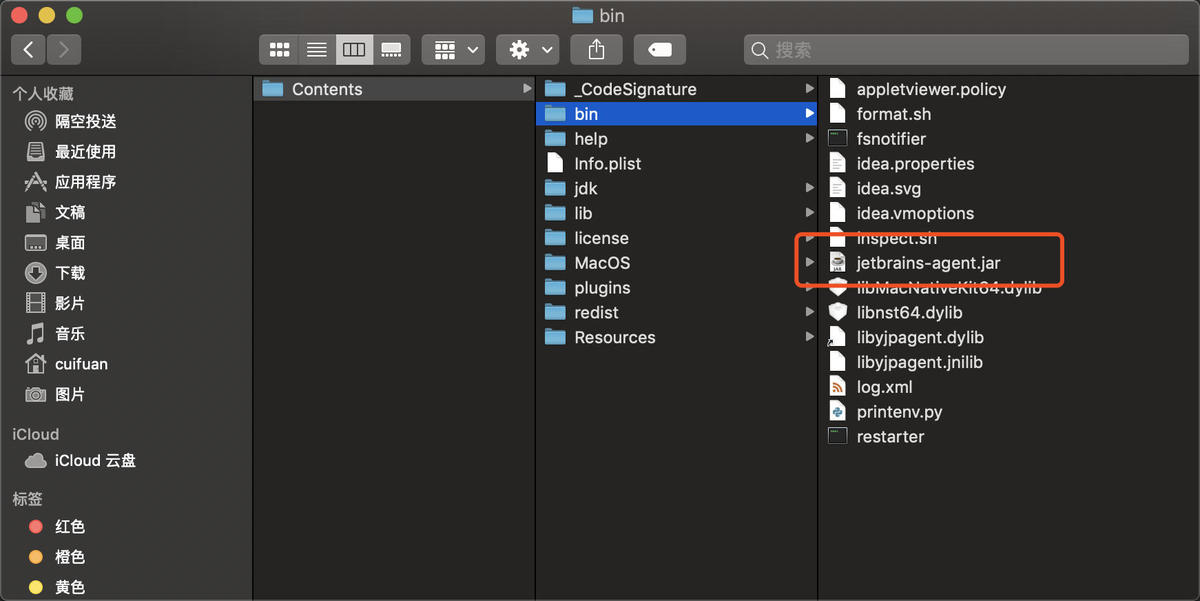The height and width of the screenshot is (601, 1200).
Task: Open the help folder
Action: pyautogui.click(x=677, y=139)
